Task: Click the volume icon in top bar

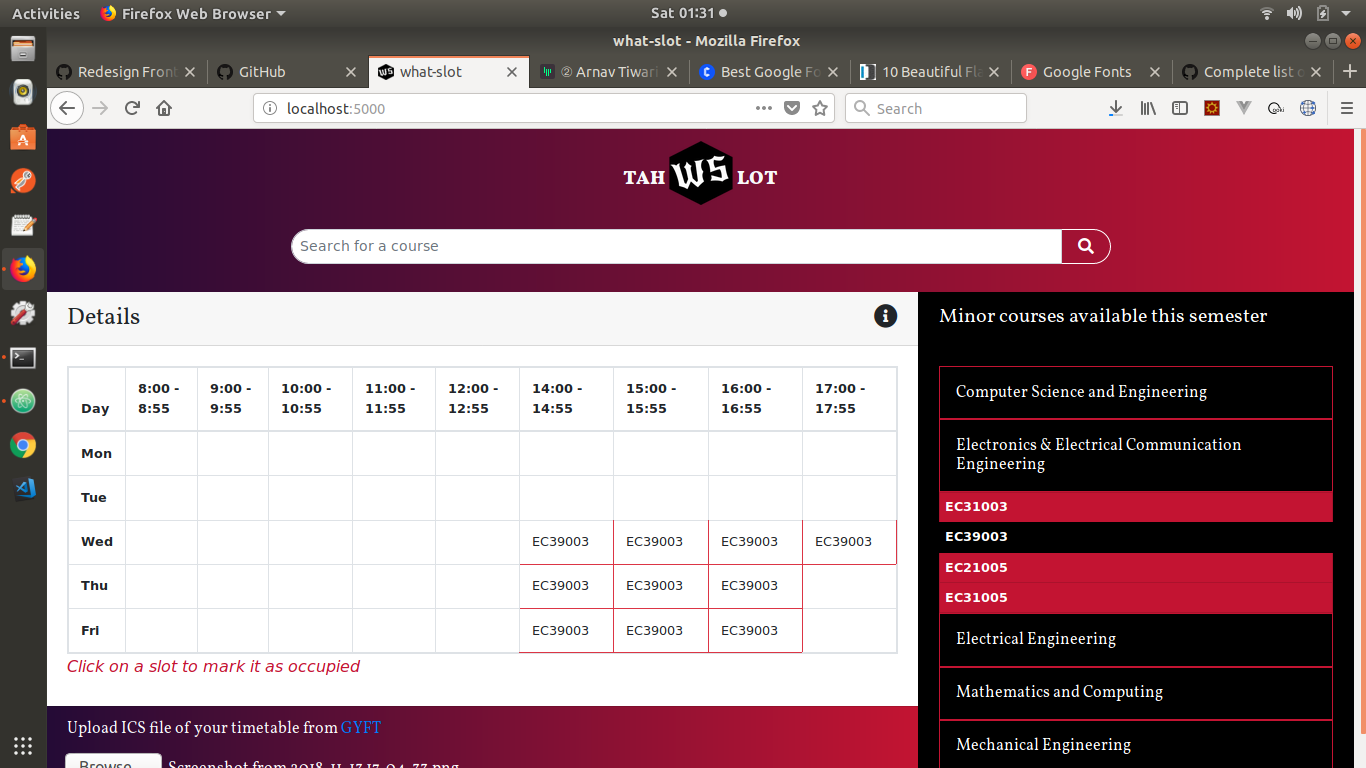Action: coord(1294,14)
